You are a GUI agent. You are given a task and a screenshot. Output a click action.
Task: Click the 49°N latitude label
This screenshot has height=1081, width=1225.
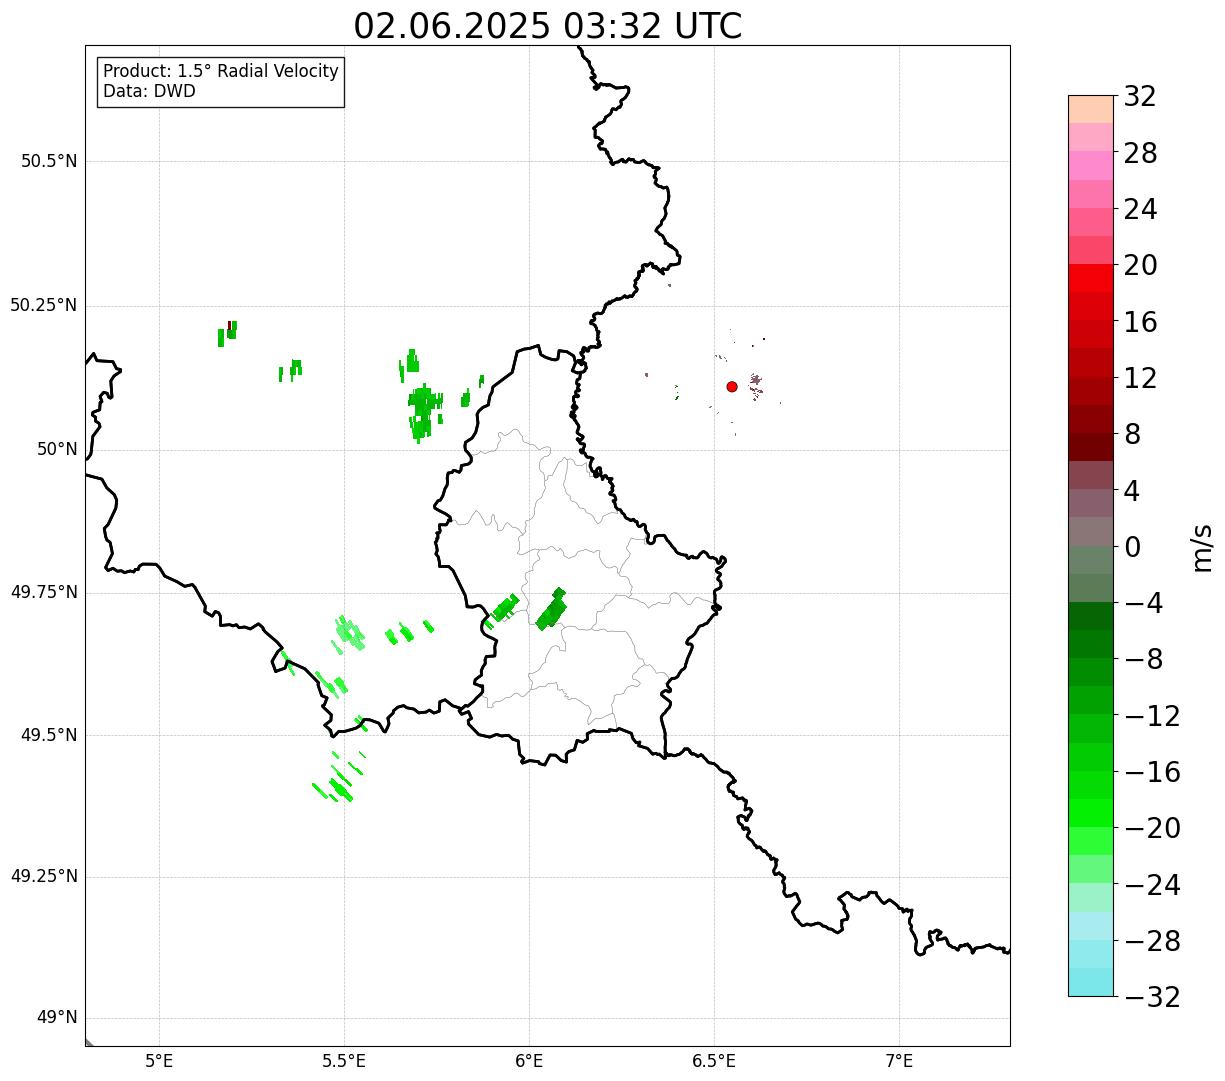(57, 1018)
